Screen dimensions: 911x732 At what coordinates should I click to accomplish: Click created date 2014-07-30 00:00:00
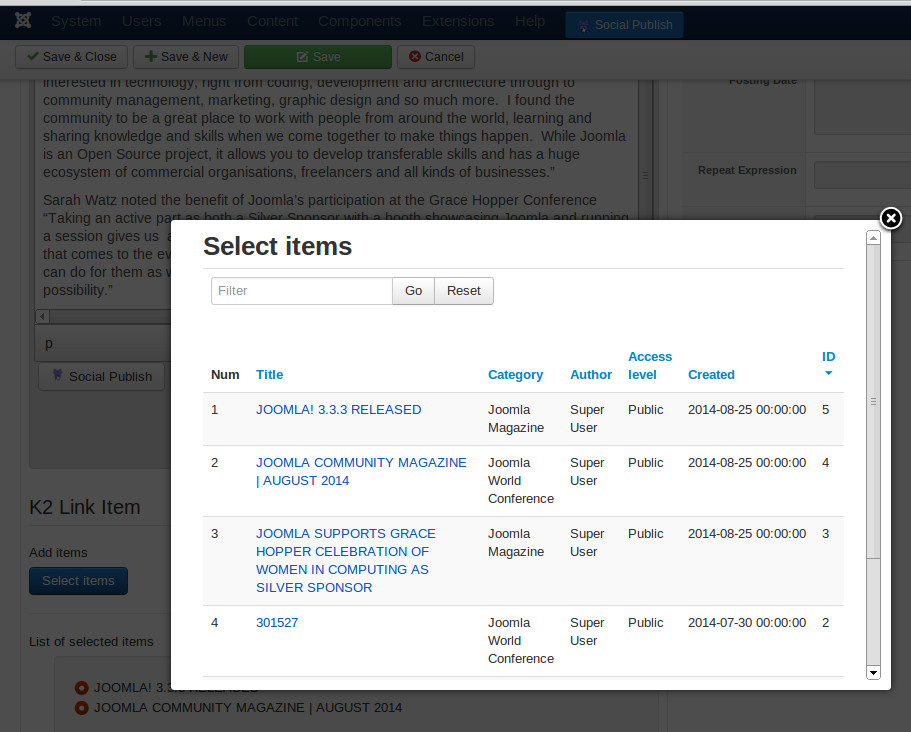click(x=747, y=623)
